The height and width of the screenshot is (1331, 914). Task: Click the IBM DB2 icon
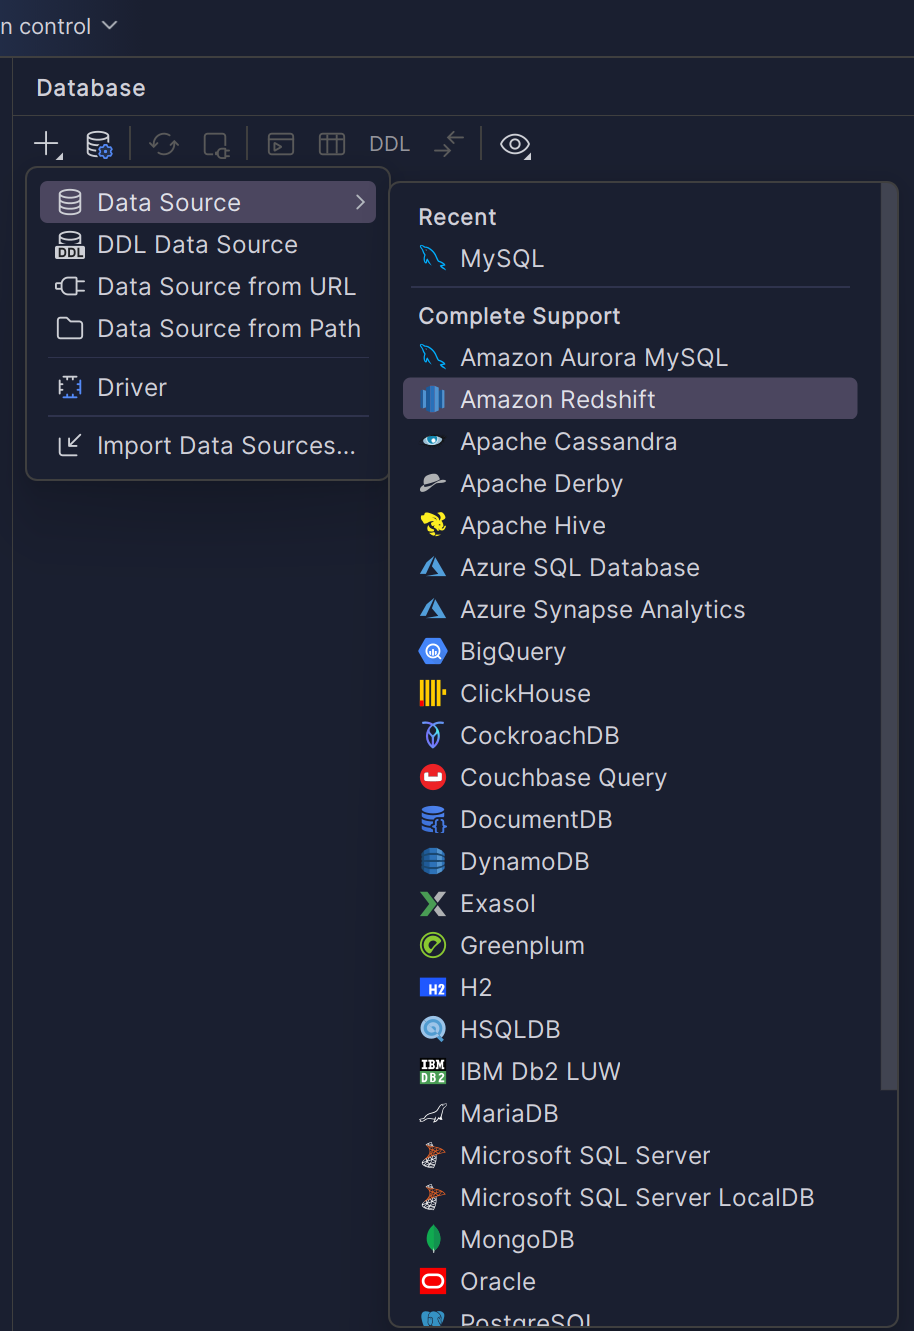[433, 1071]
